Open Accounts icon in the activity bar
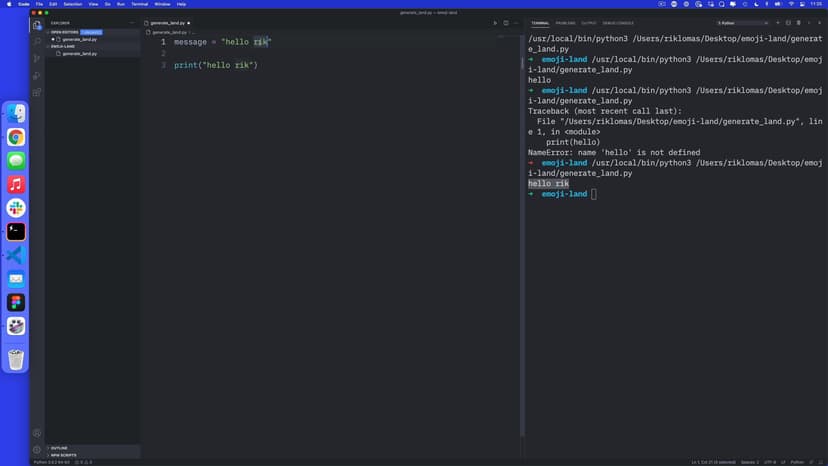The width and height of the screenshot is (828, 466). coord(37,432)
